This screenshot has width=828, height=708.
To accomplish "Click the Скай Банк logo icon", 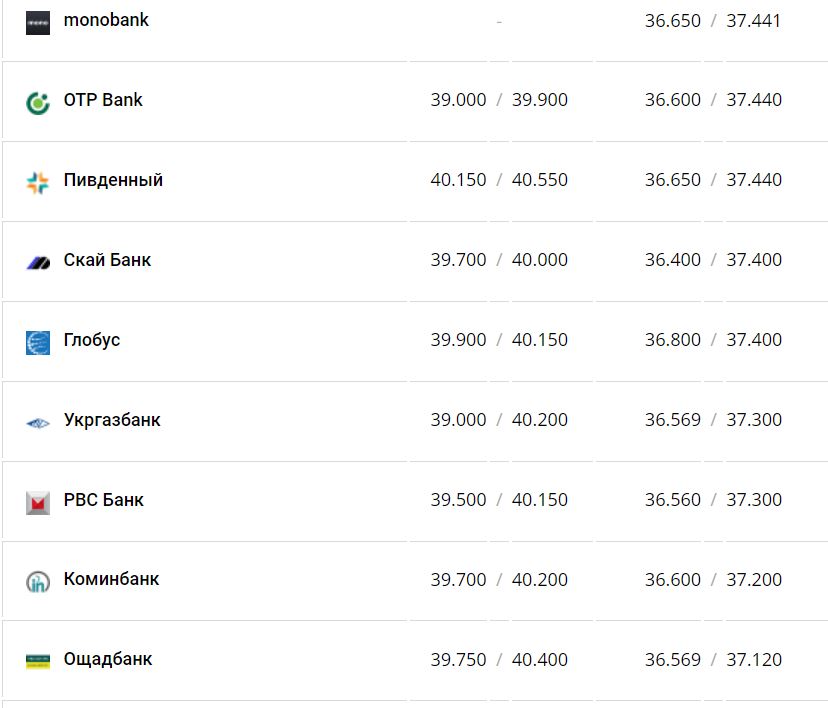I will [x=38, y=262].
